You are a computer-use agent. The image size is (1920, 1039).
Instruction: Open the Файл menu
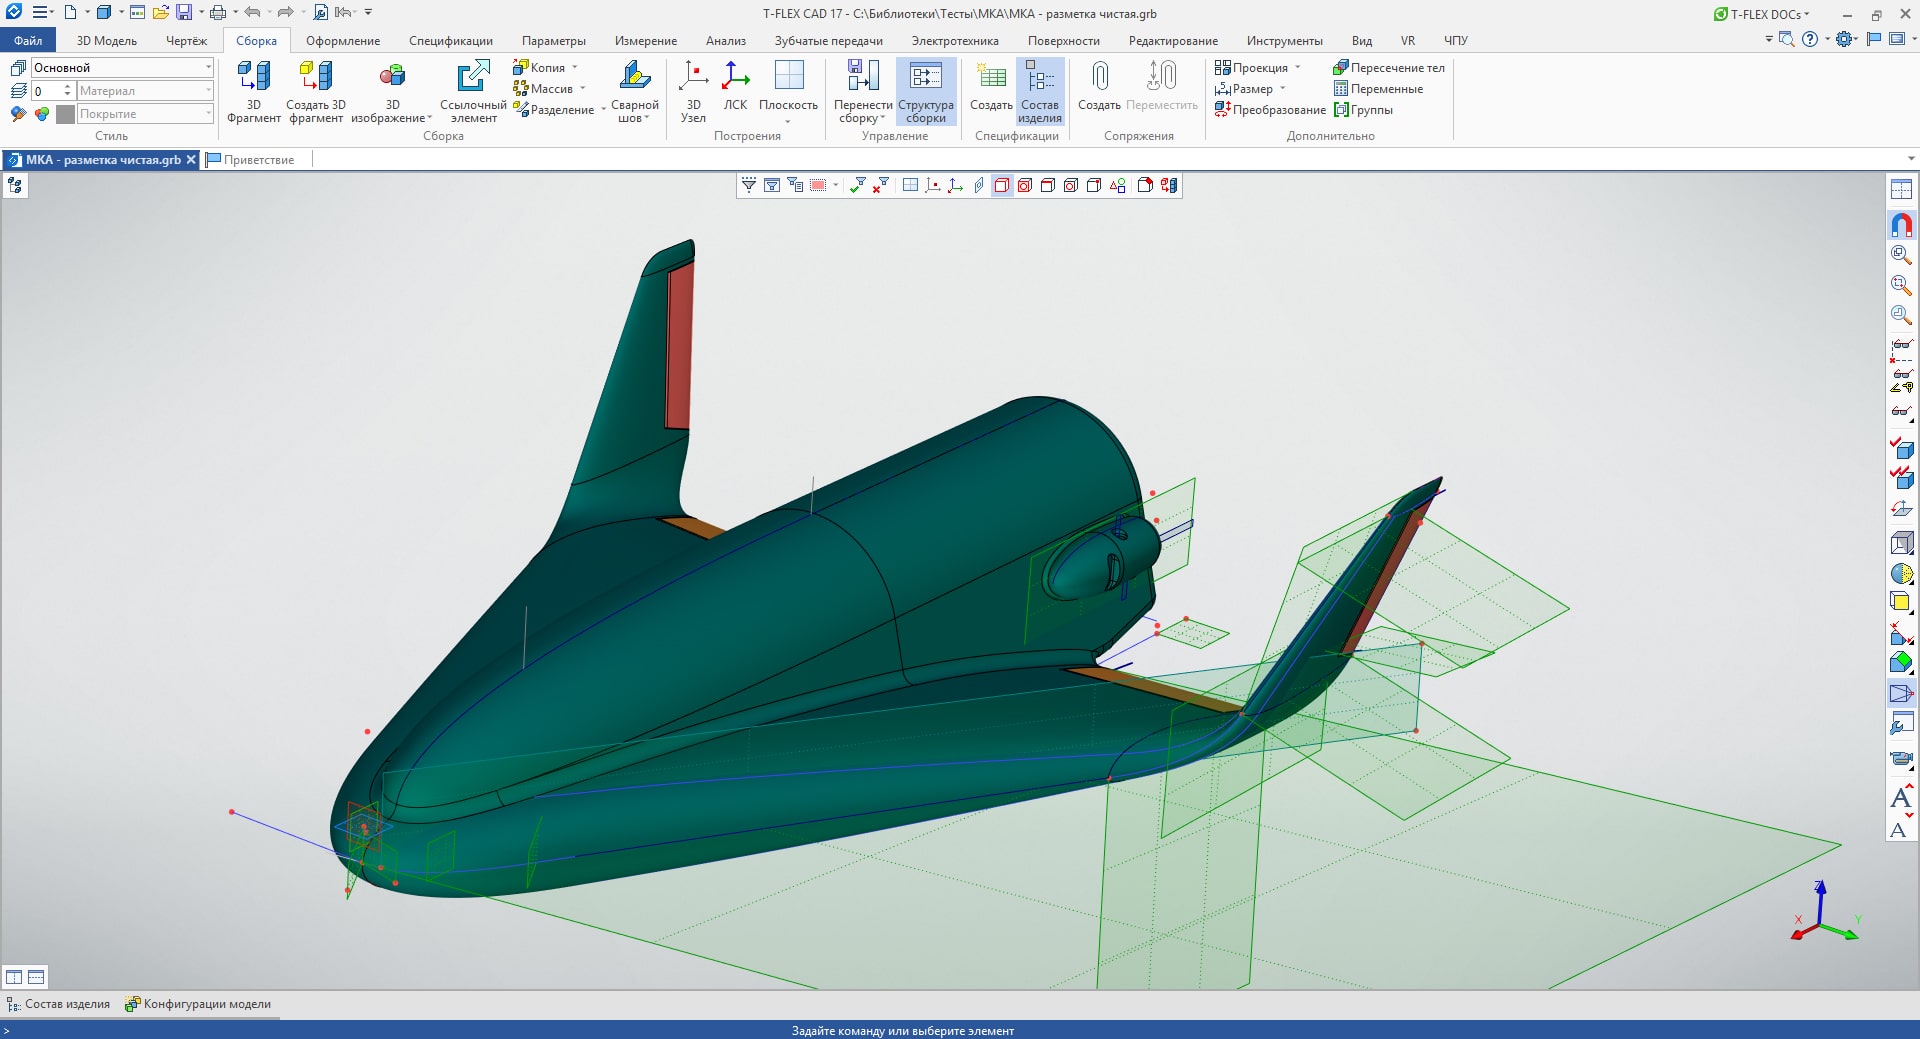click(x=28, y=41)
